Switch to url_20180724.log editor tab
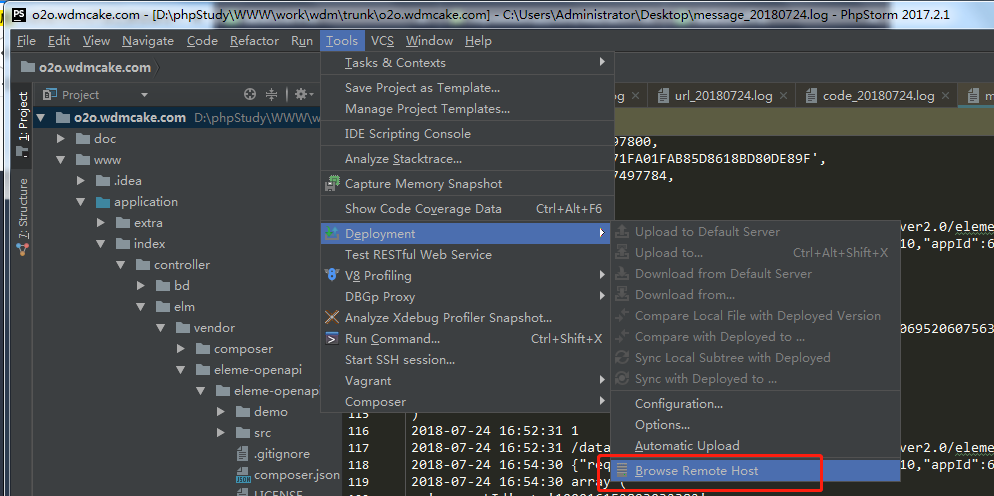Viewport: 994px width, 496px height. click(x=723, y=96)
